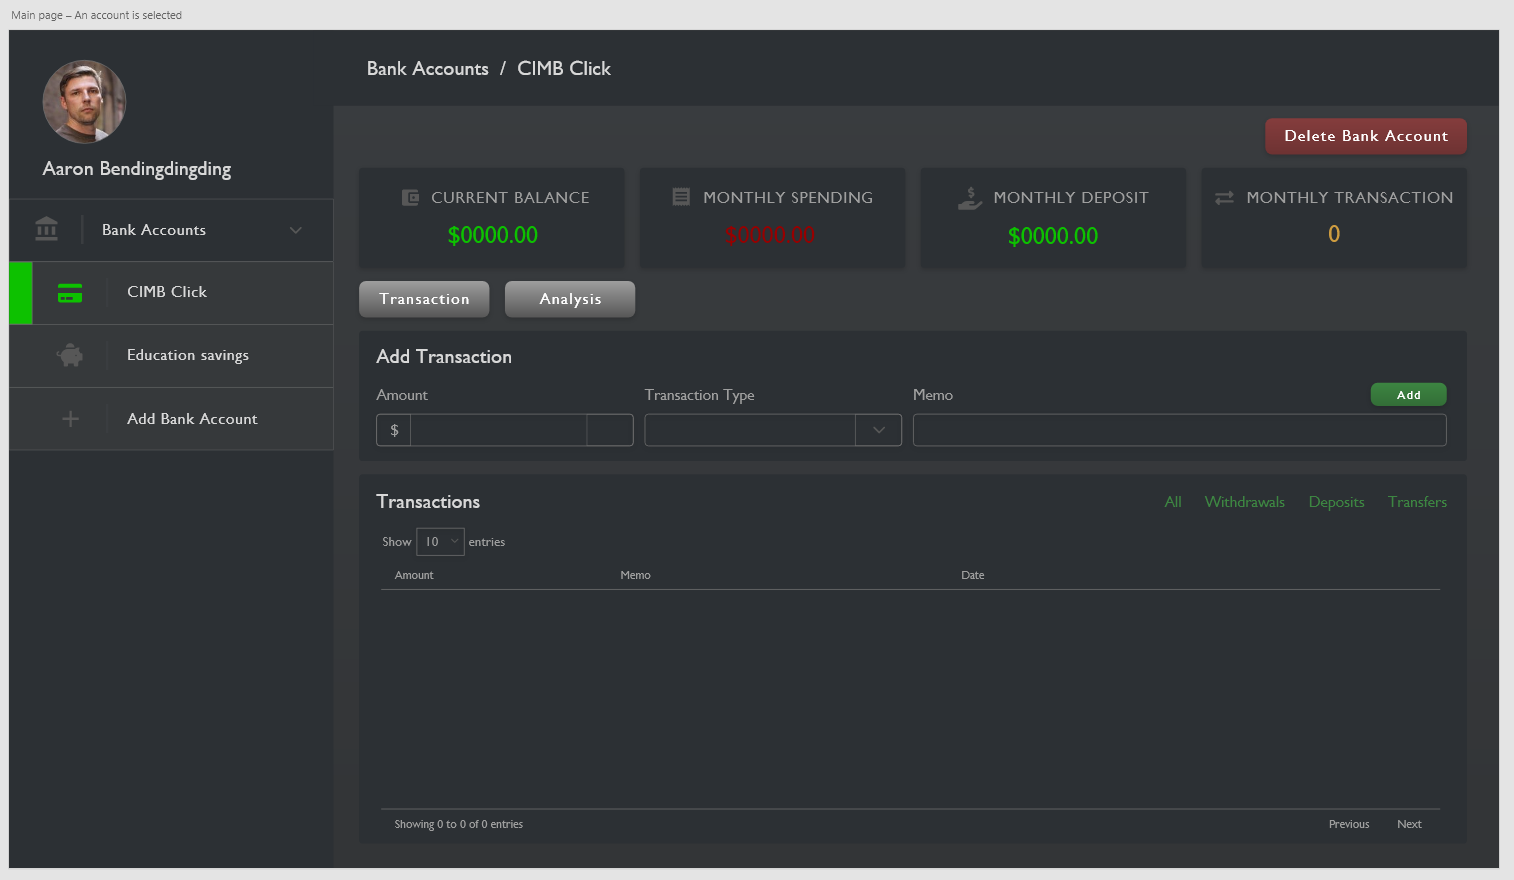This screenshot has width=1514, height=880.
Task: Click the plus icon to add a bank account
Action: [x=70, y=418]
